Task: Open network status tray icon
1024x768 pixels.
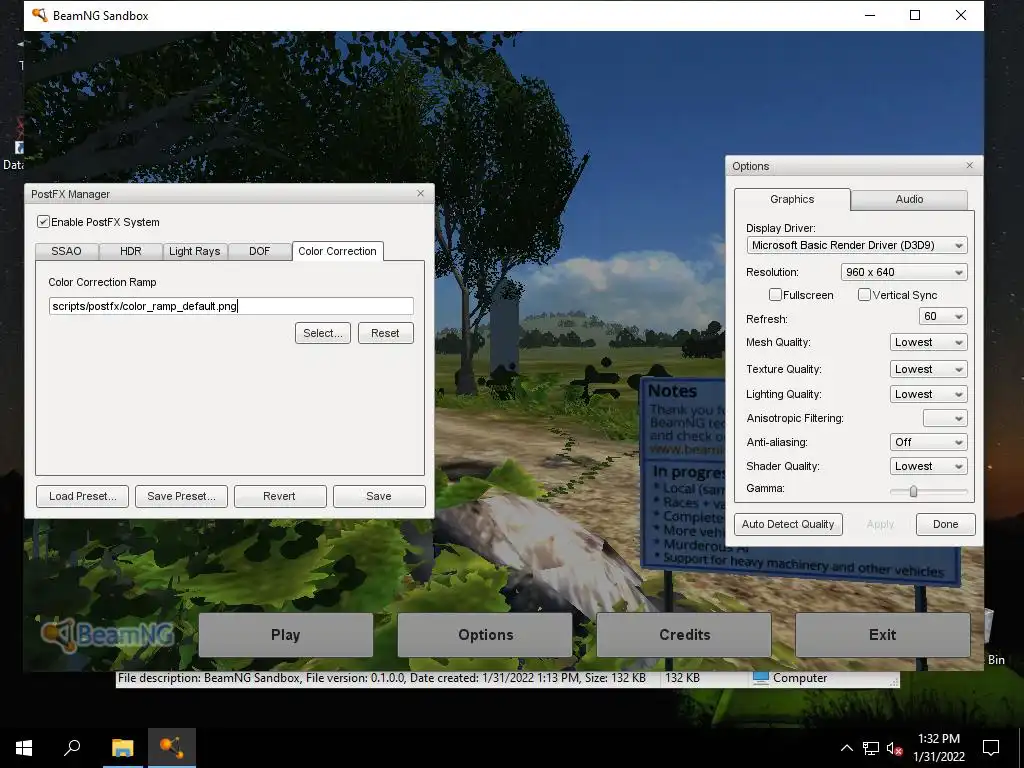Action: click(x=871, y=748)
